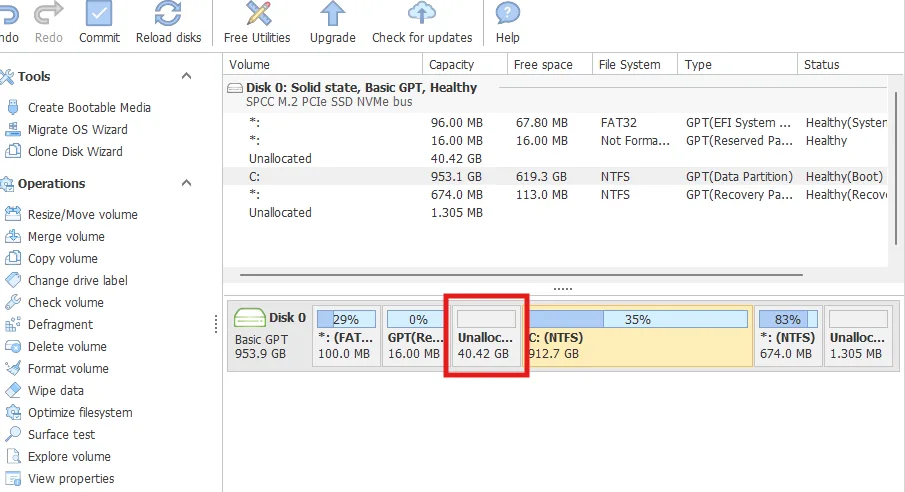Click the Surface test magnifier icon

pos(13,434)
